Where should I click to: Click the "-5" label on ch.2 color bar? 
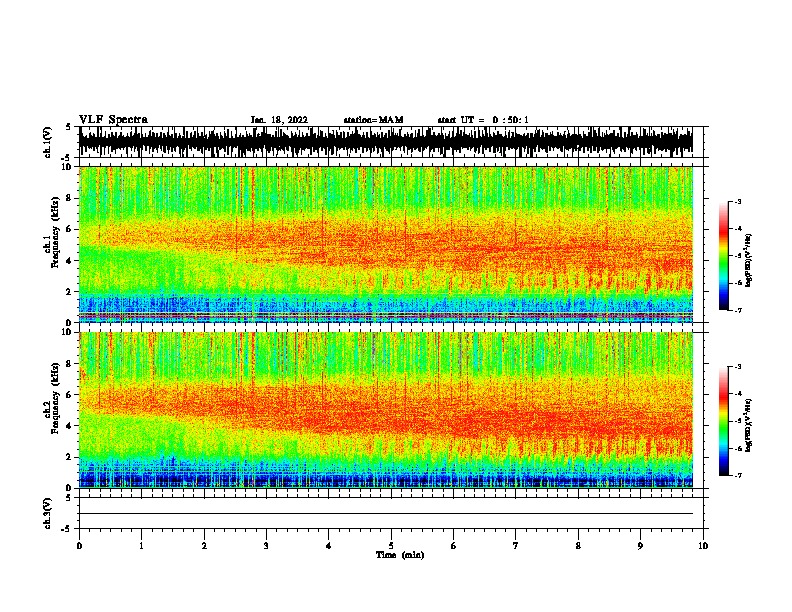(738, 421)
